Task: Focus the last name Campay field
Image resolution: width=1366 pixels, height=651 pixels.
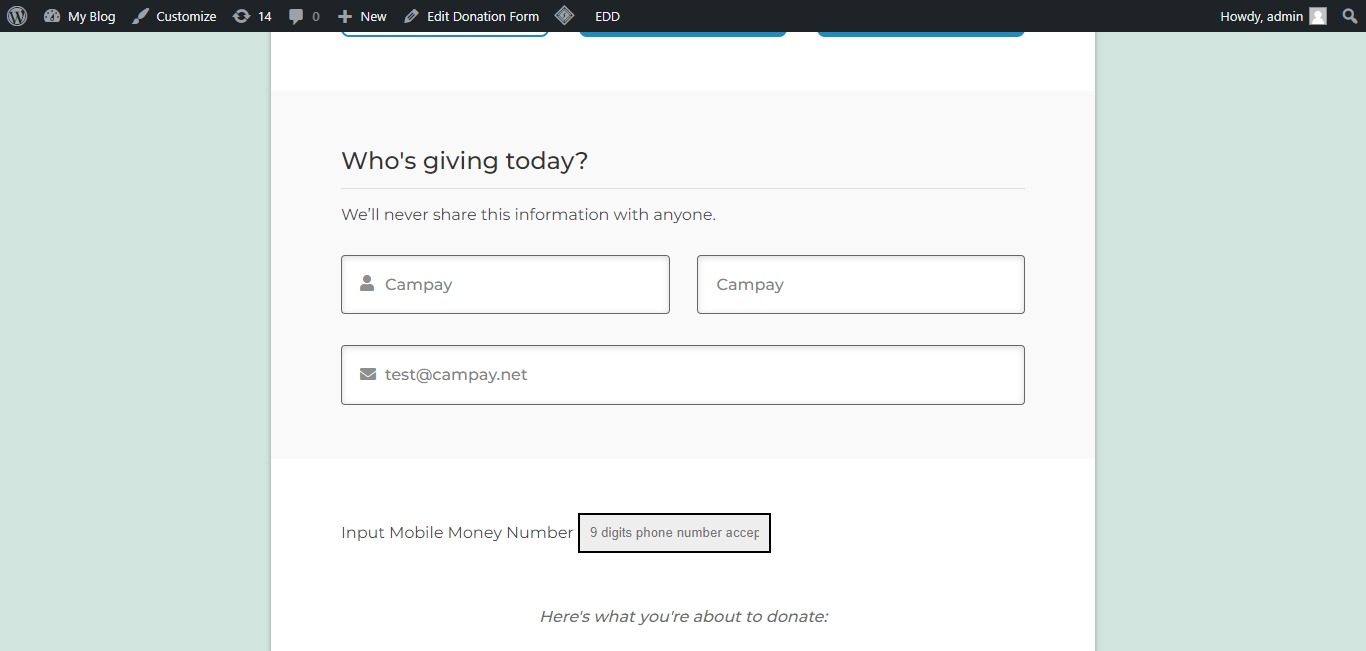Action: click(x=861, y=284)
